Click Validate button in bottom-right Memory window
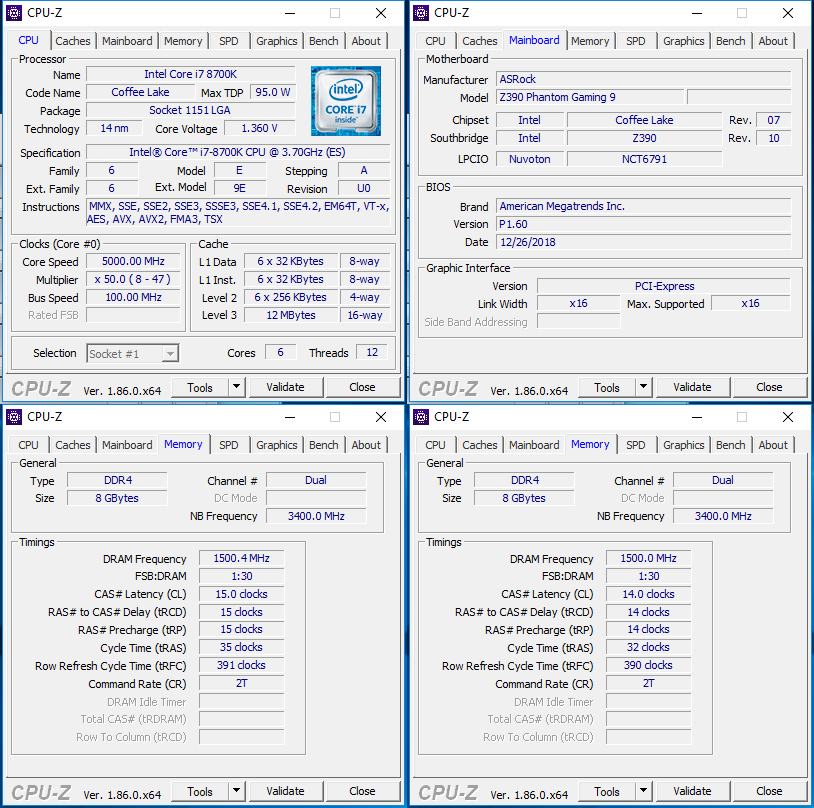This screenshot has height=808, width=814. [693, 791]
